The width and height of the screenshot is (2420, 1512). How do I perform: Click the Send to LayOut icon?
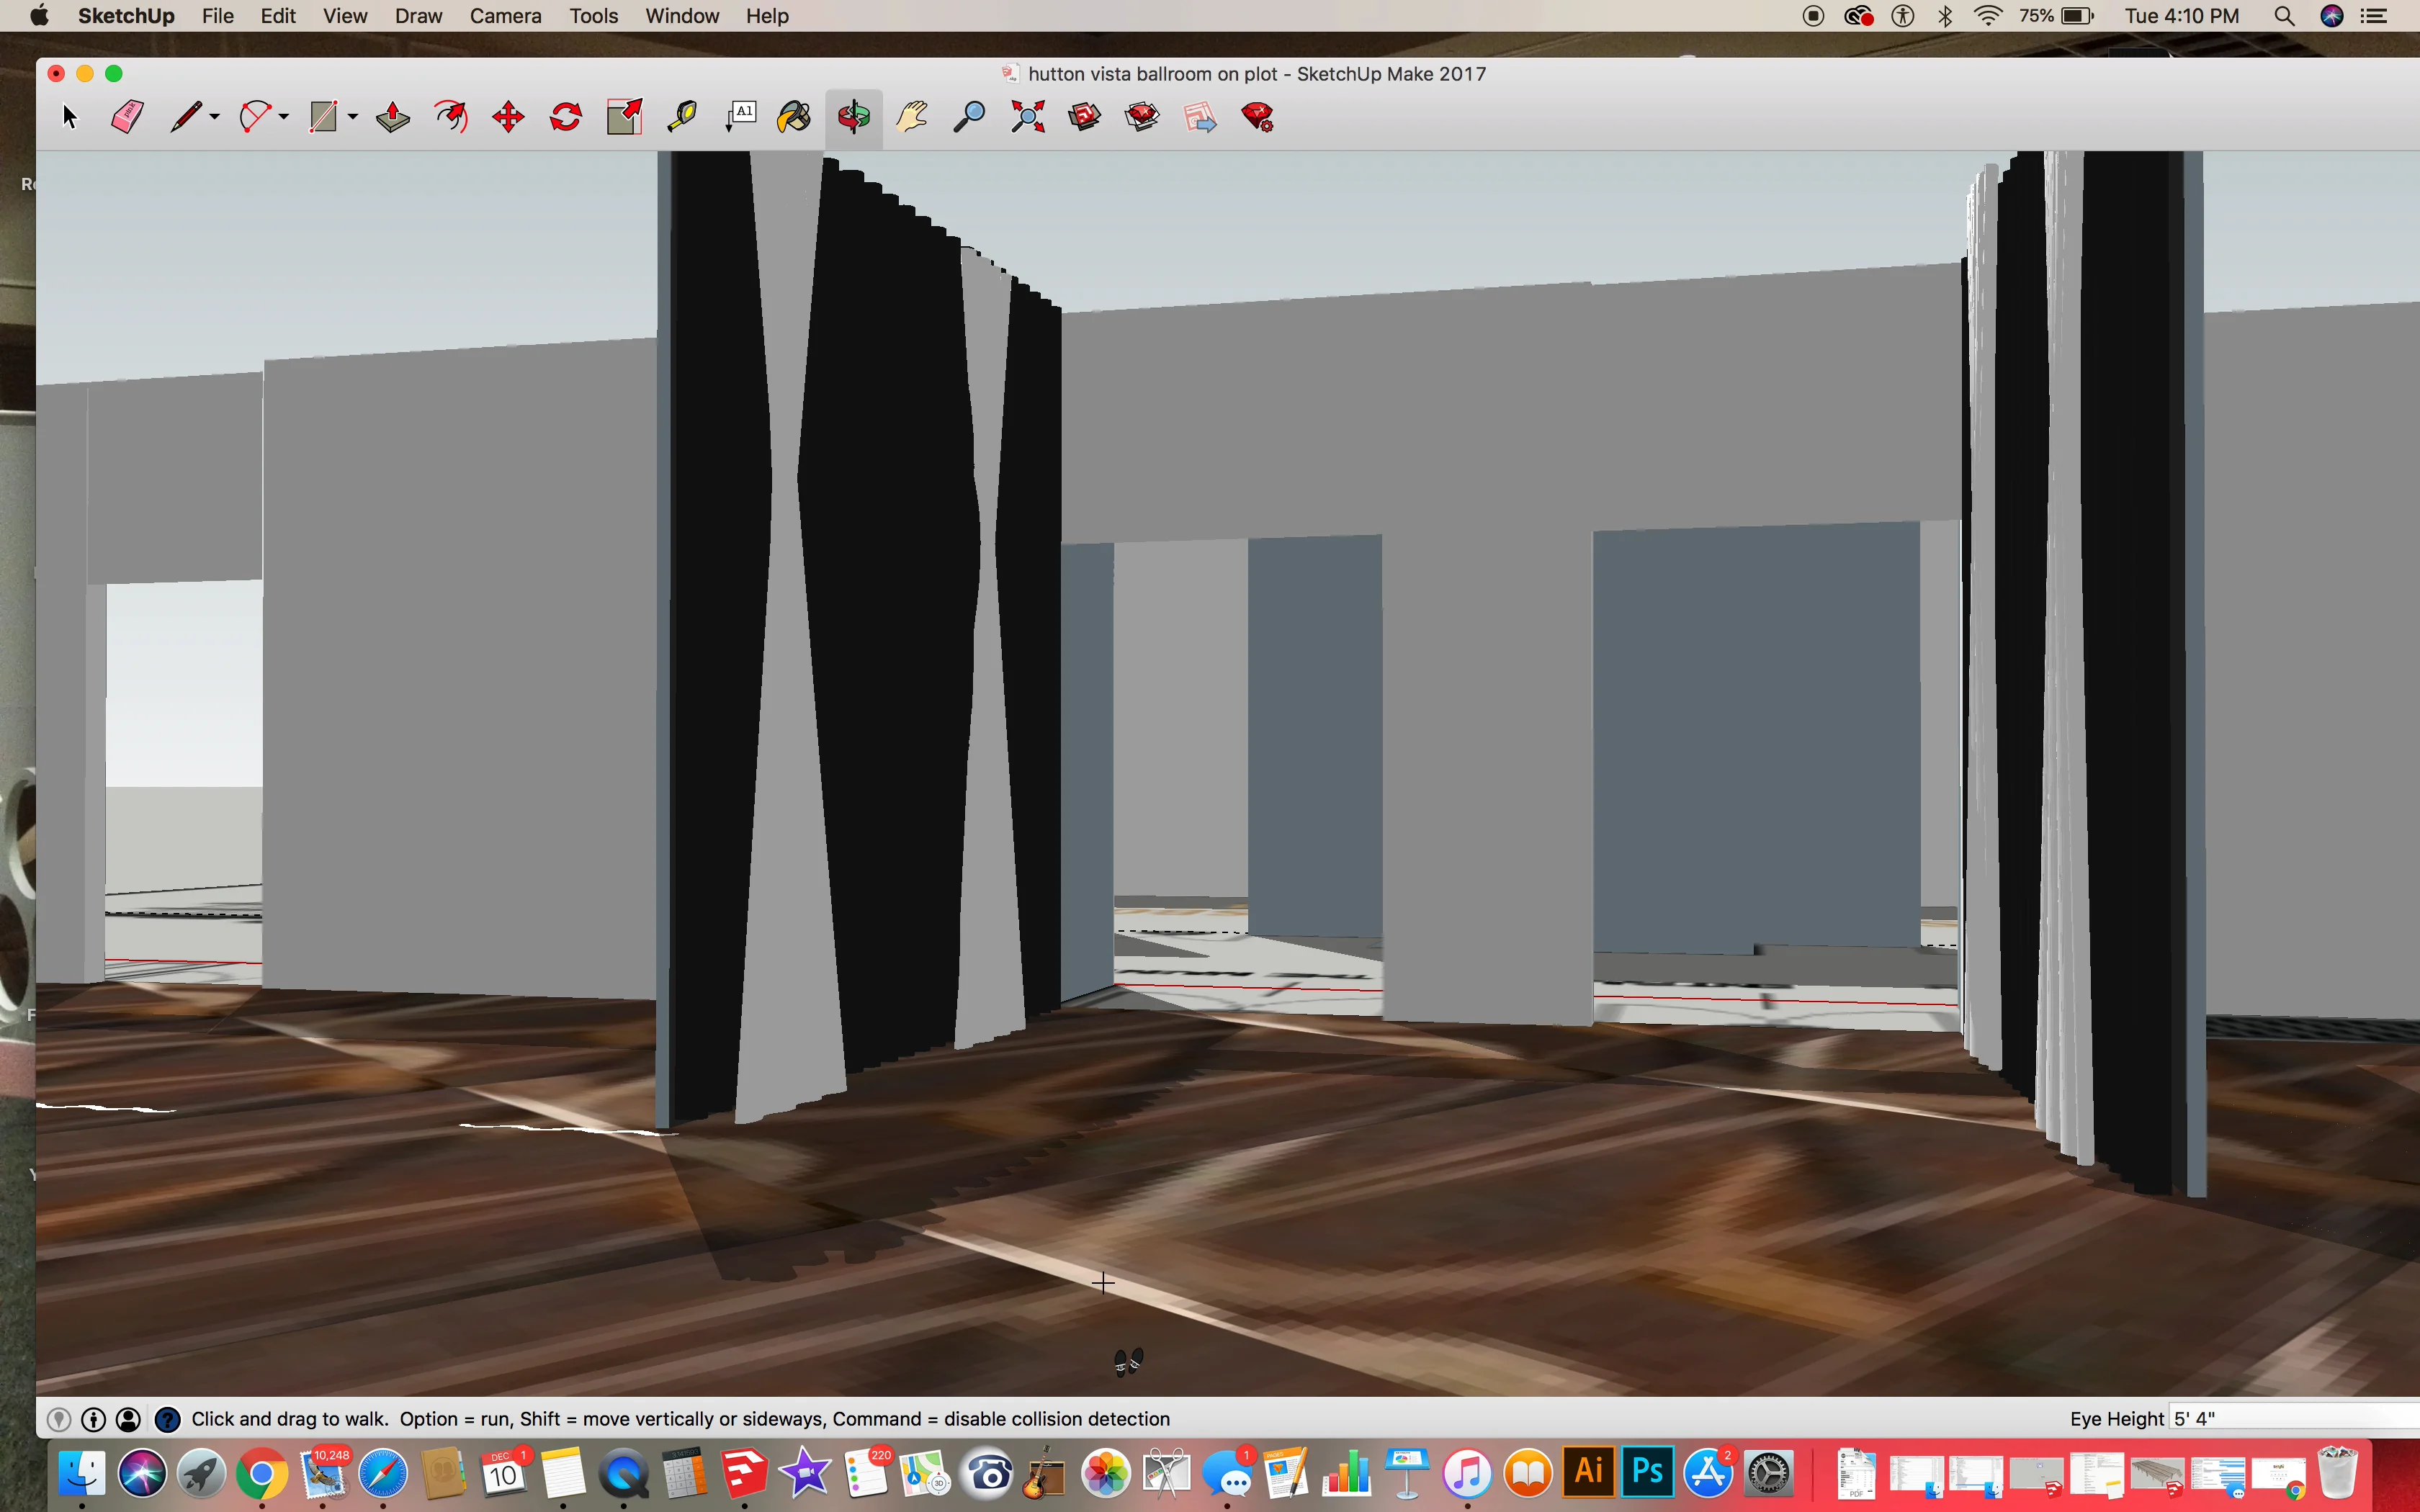(x=1200, y=118)
